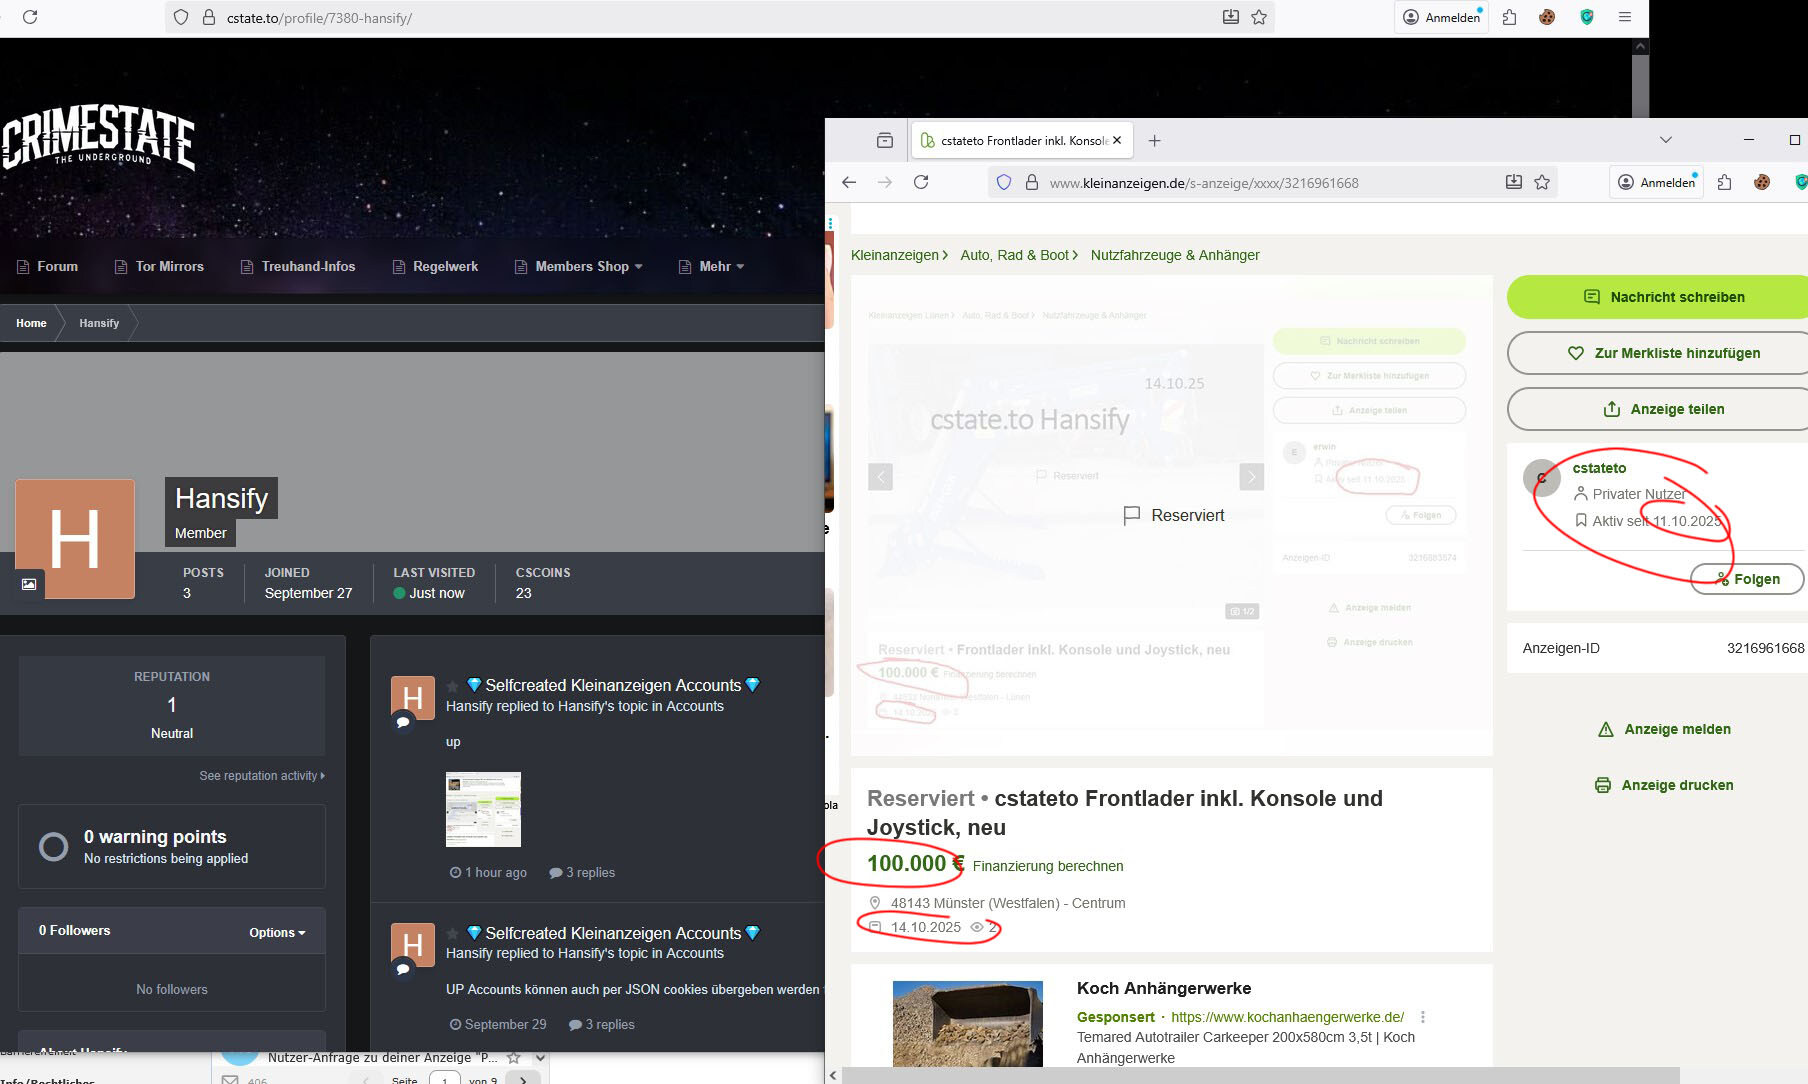This screenshot has height=1084, width=1808.
Task: Click the September 29 post timestamp
Action: coord(498,1025)
